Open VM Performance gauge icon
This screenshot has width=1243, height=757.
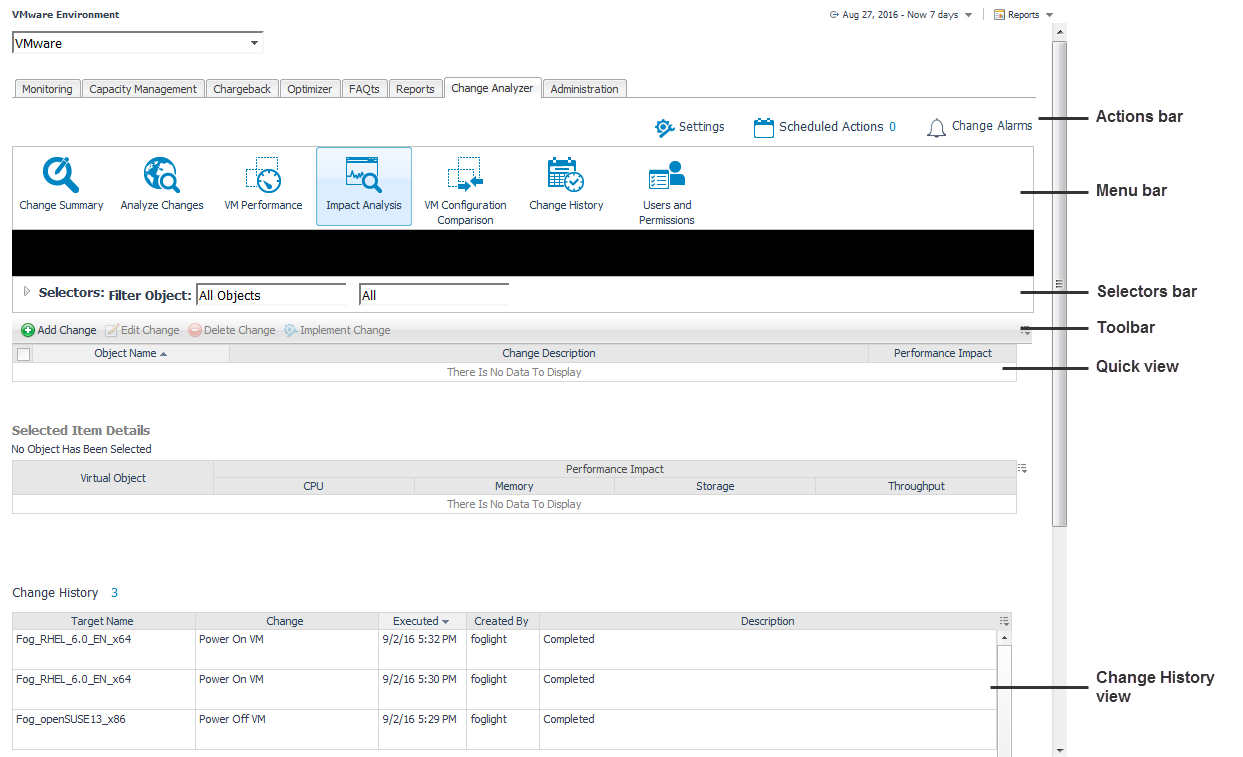point(263,176)
